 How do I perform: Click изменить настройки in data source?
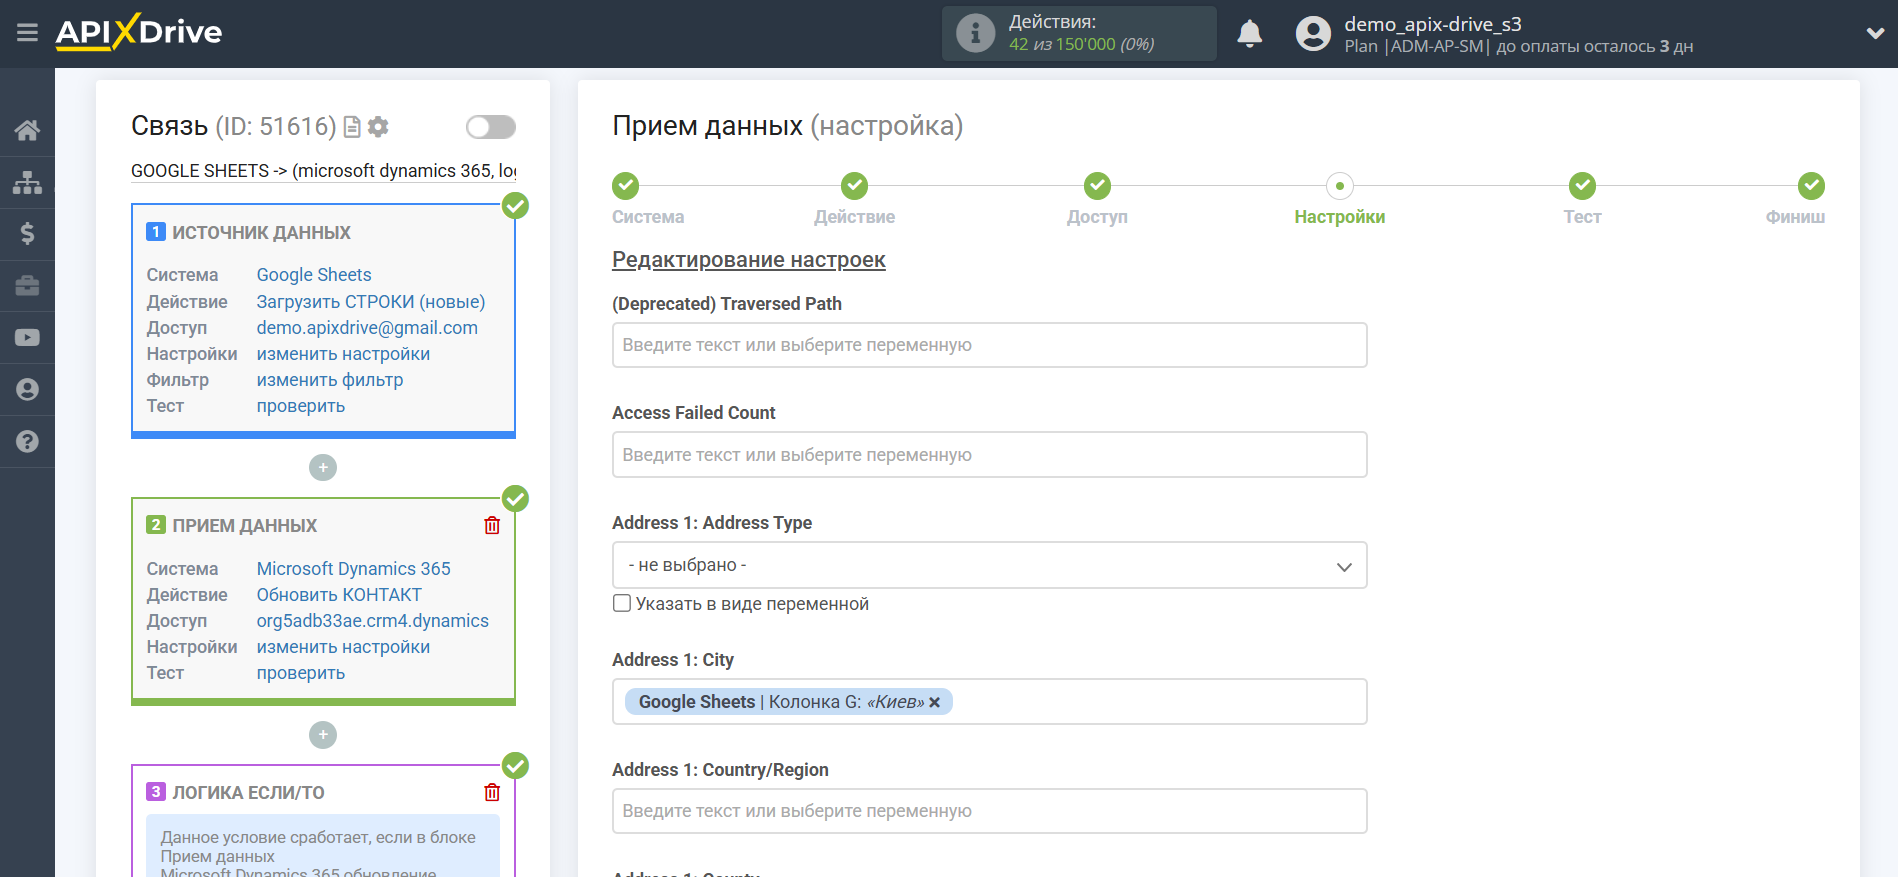pyautogui.click(x=343, y=354)
